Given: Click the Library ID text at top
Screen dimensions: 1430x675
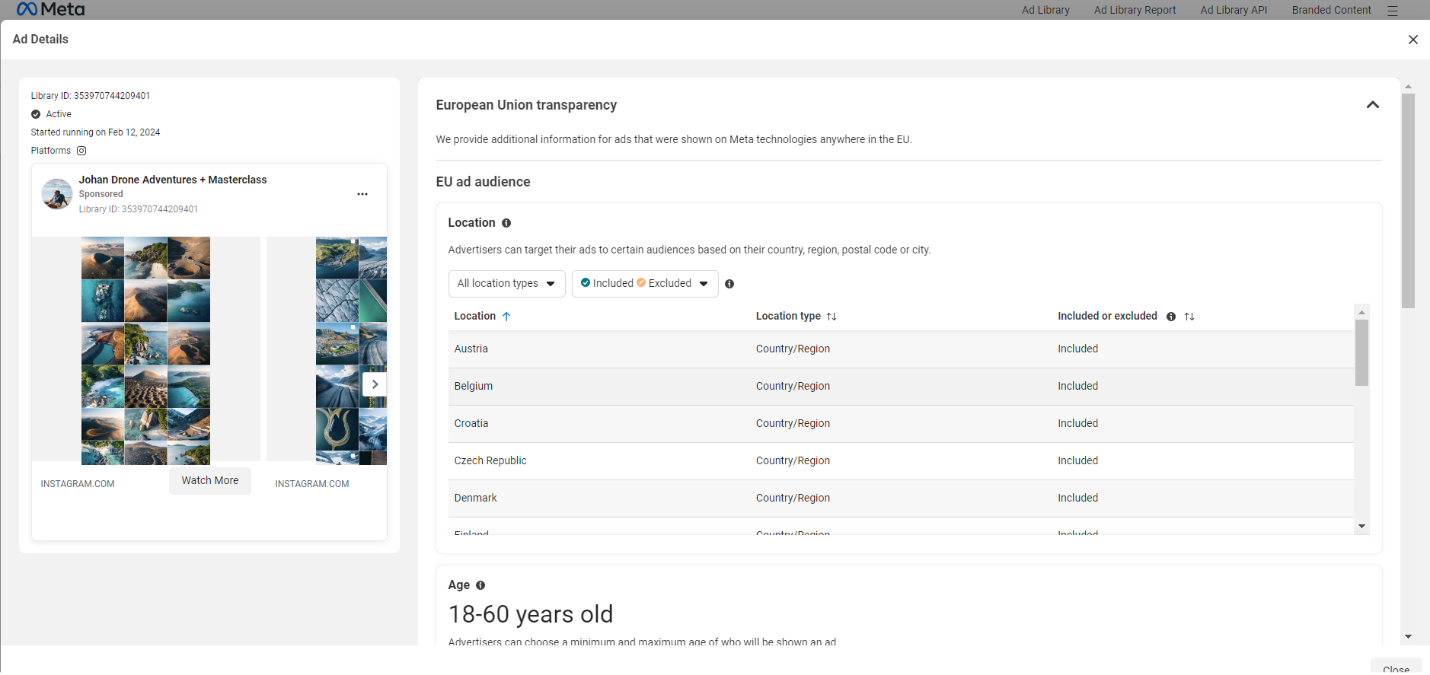Looking at the screenshot, I should [91, 96].
